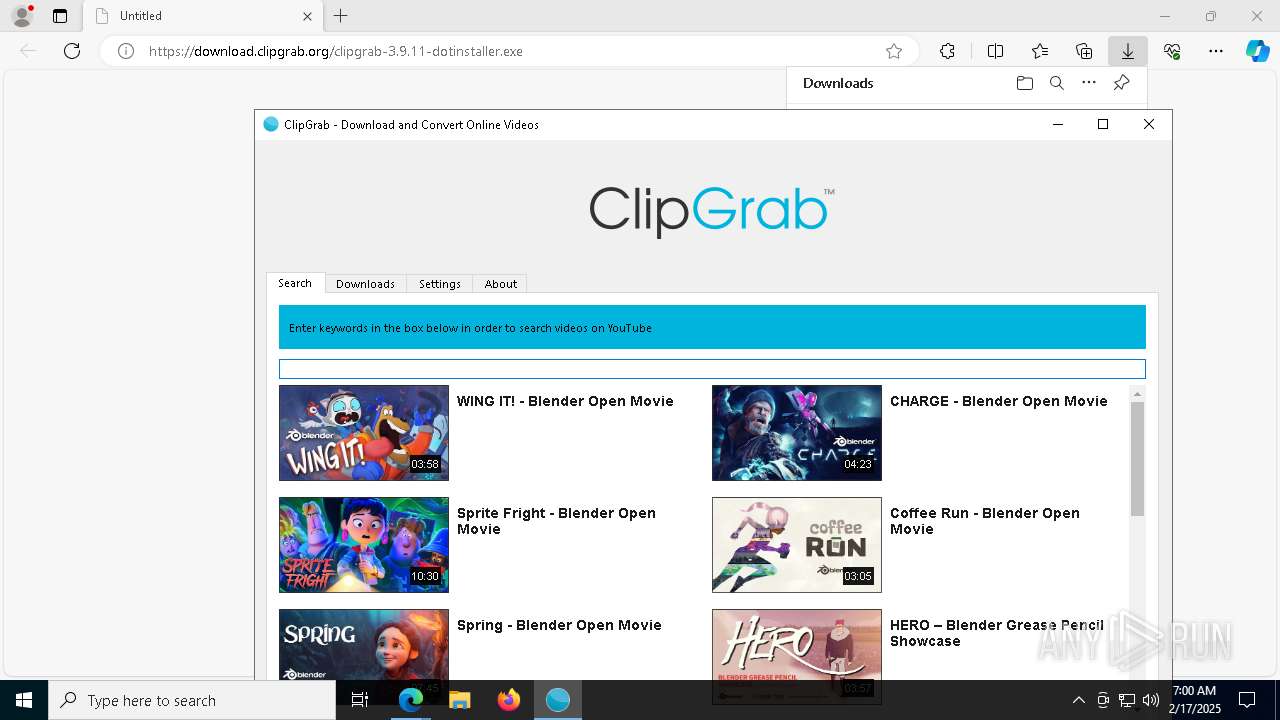Select WING IT! video thumbnail

[x=364, y=433]
